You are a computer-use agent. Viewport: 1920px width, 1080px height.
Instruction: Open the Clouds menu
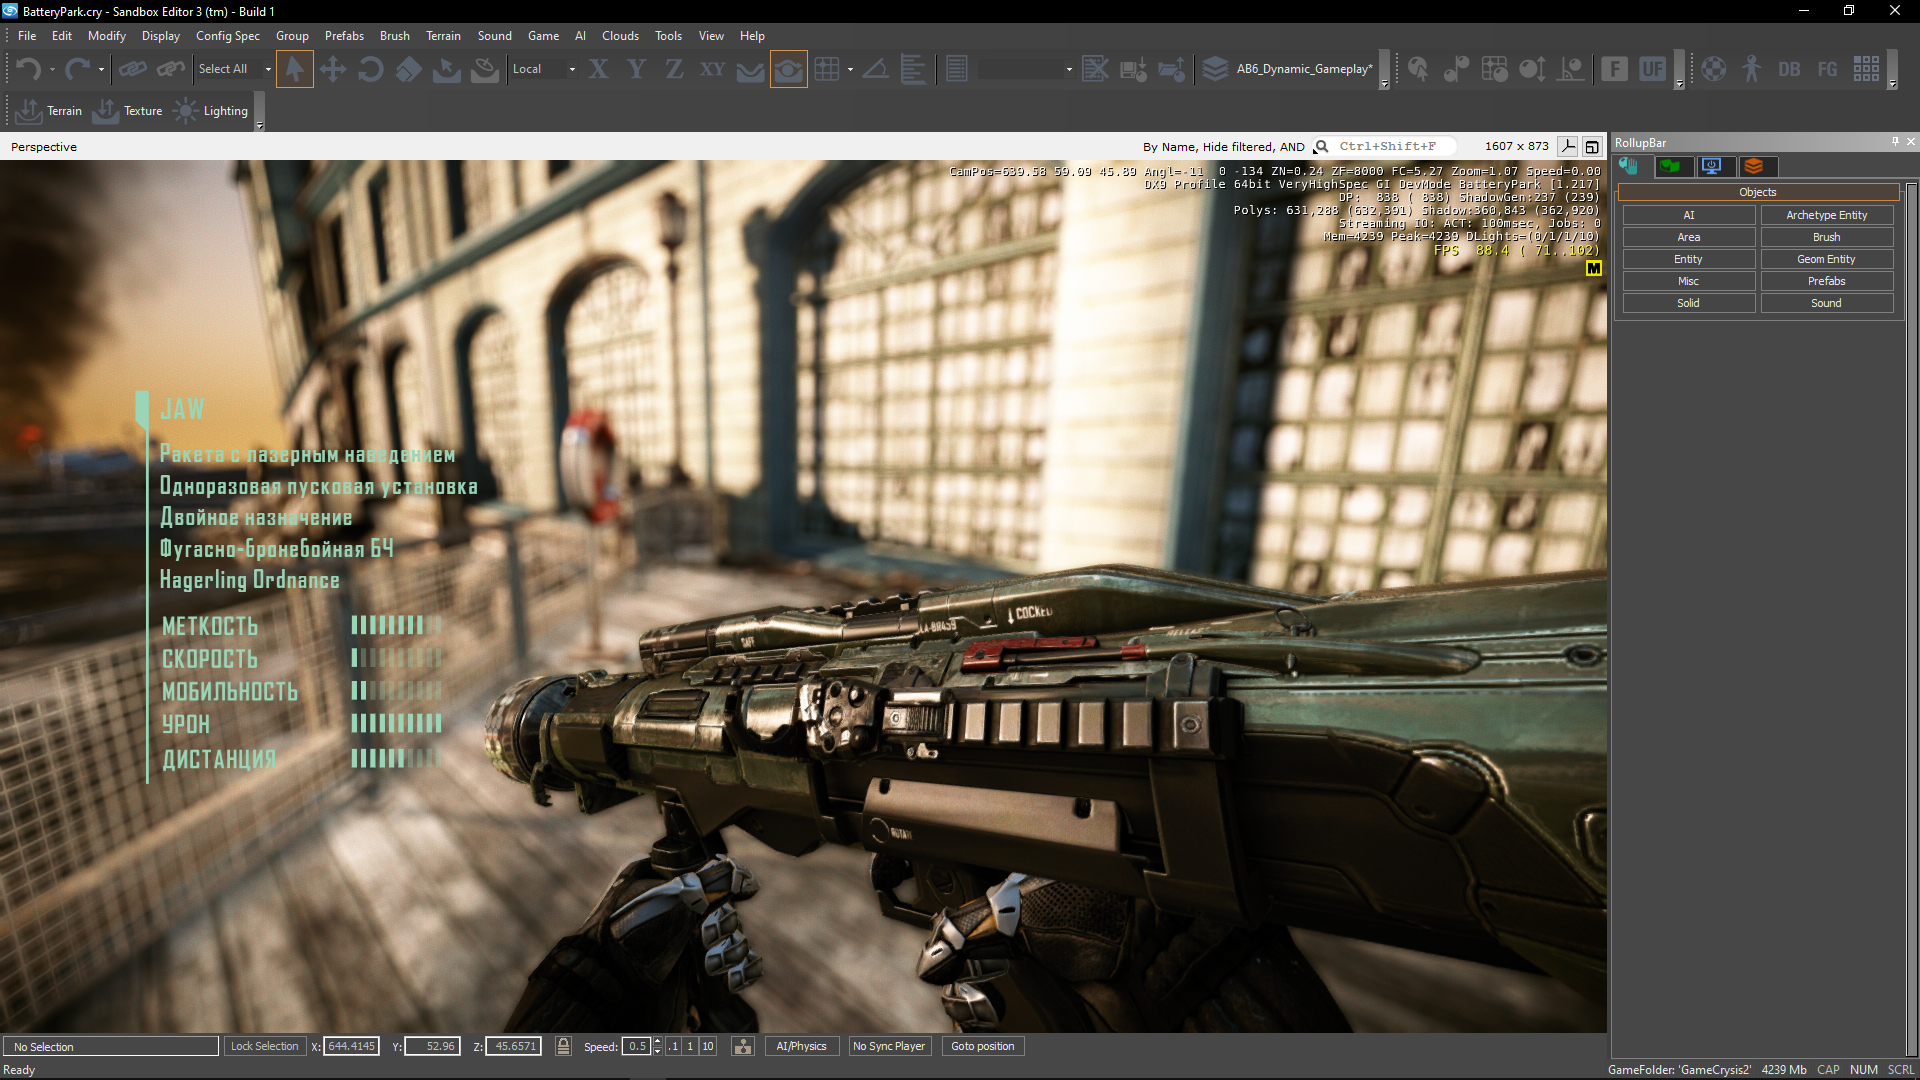(620, 36)
